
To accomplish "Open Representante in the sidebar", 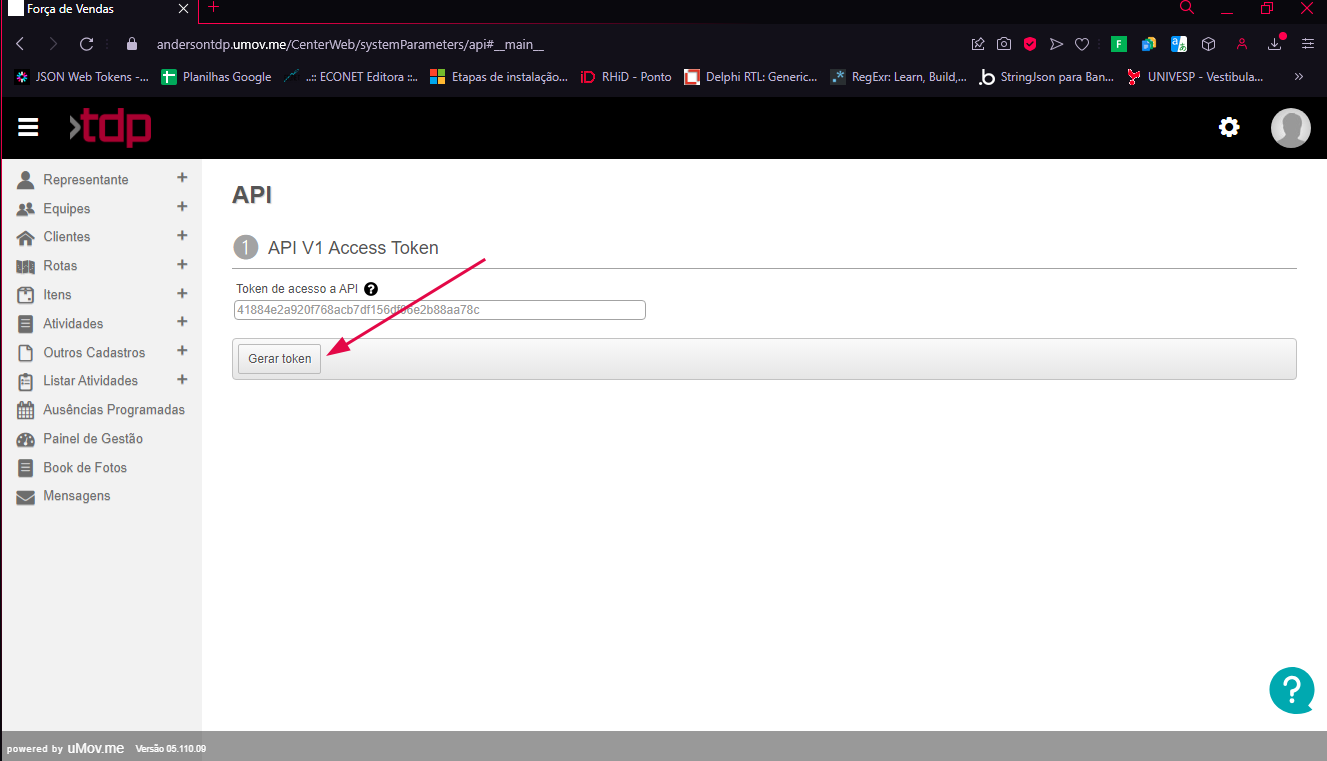I will click(86, 180).
